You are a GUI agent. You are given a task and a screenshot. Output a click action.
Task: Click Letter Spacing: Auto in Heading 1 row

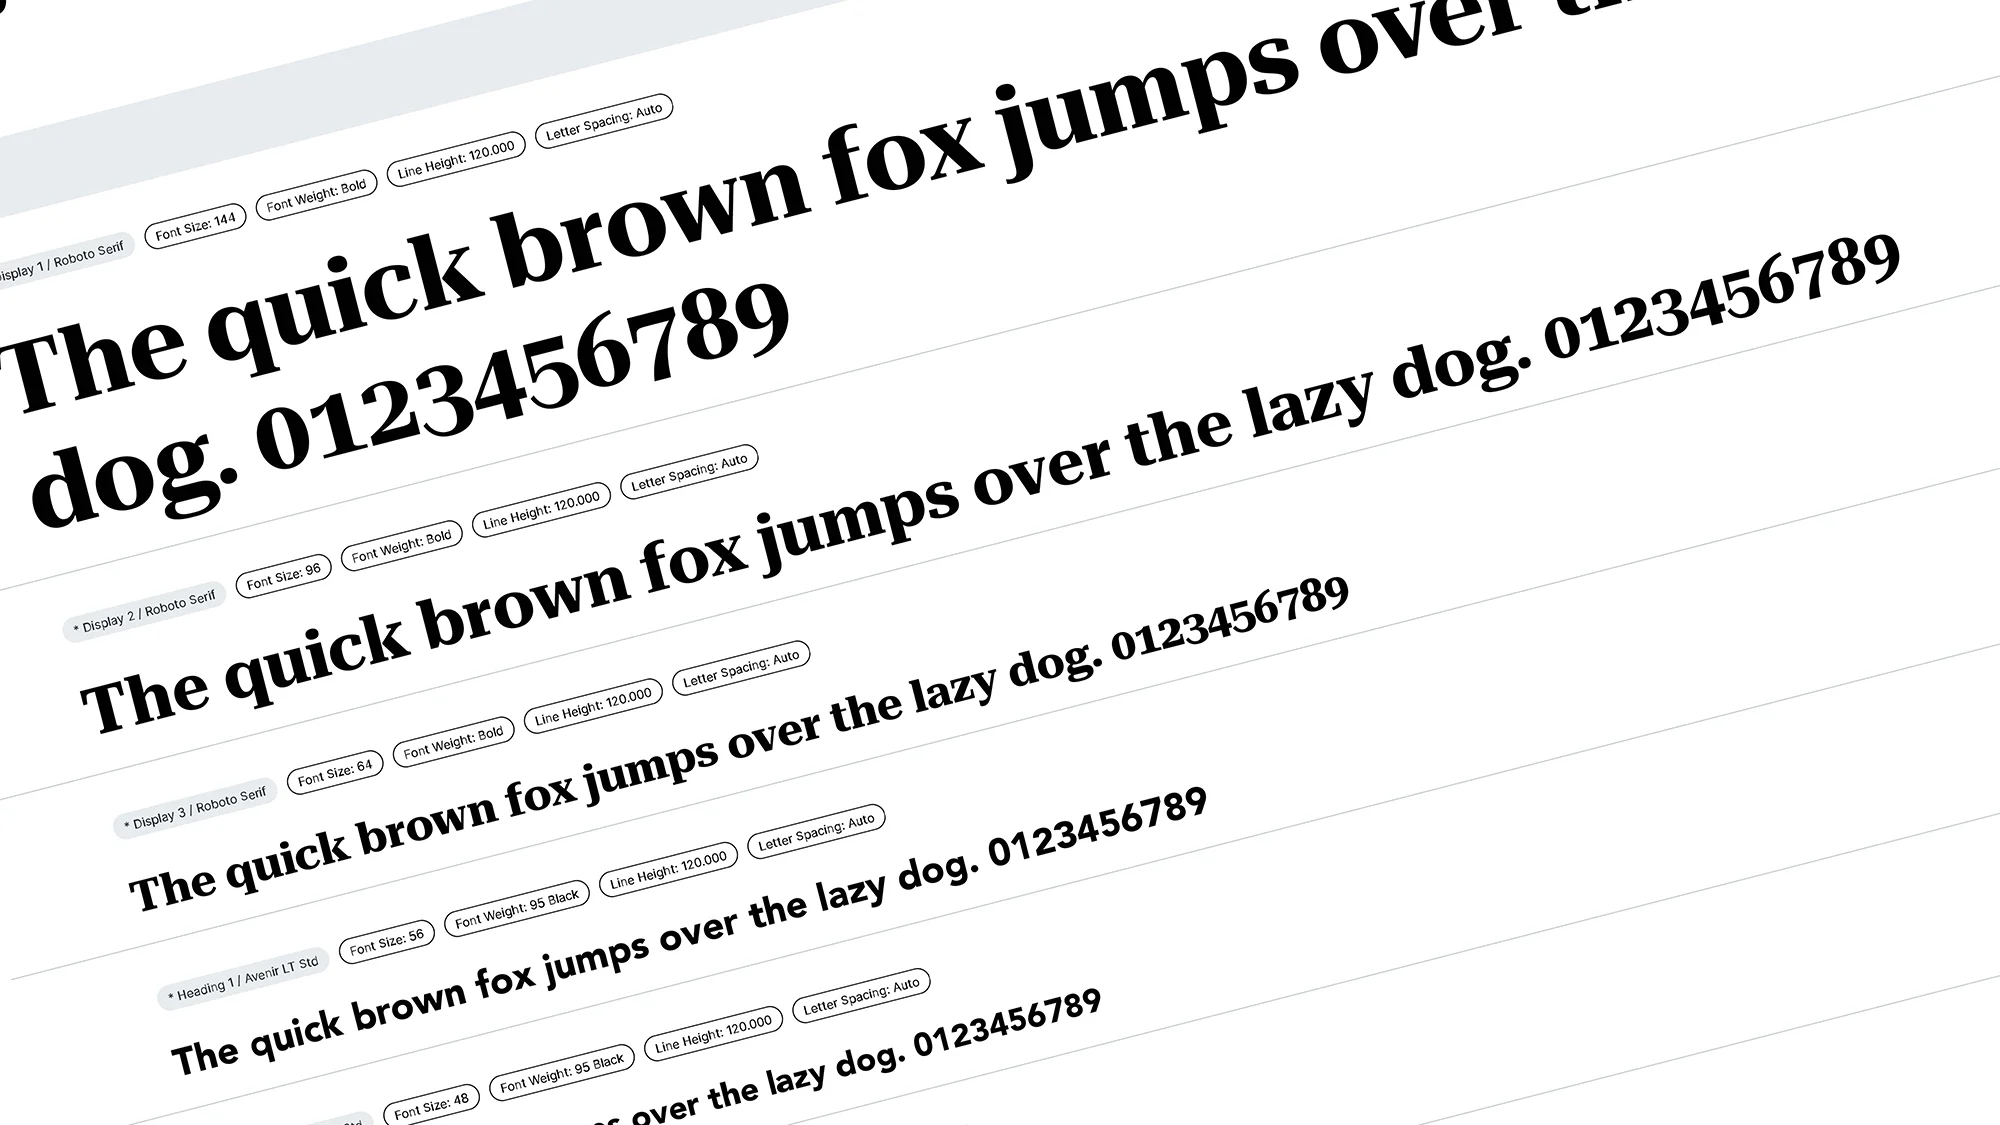click(816, 832)
